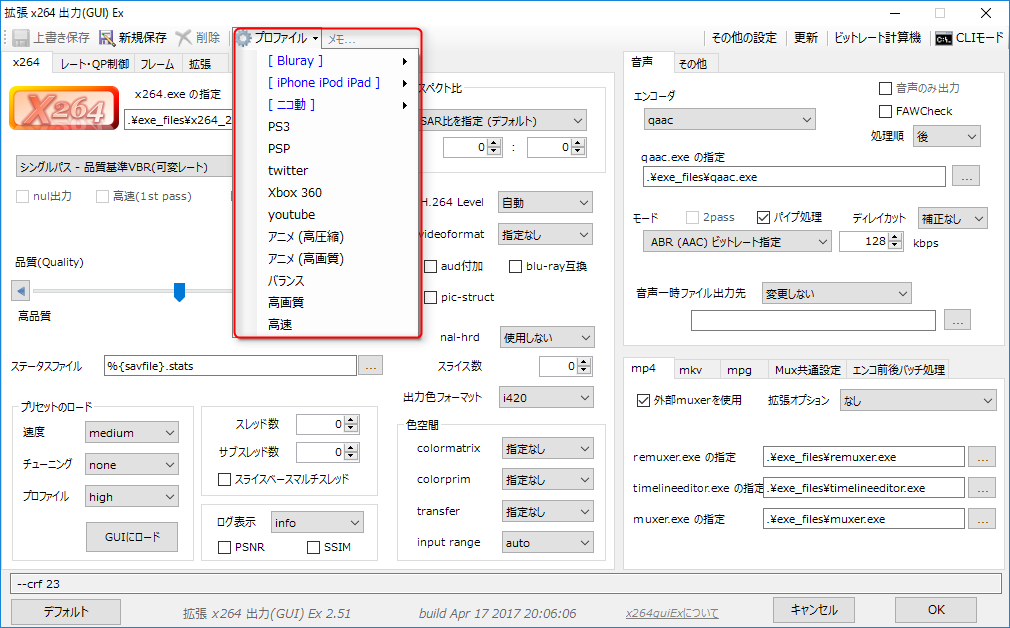Enable SSIM checkbox
1010x628 pixels.
coord(313,547)
